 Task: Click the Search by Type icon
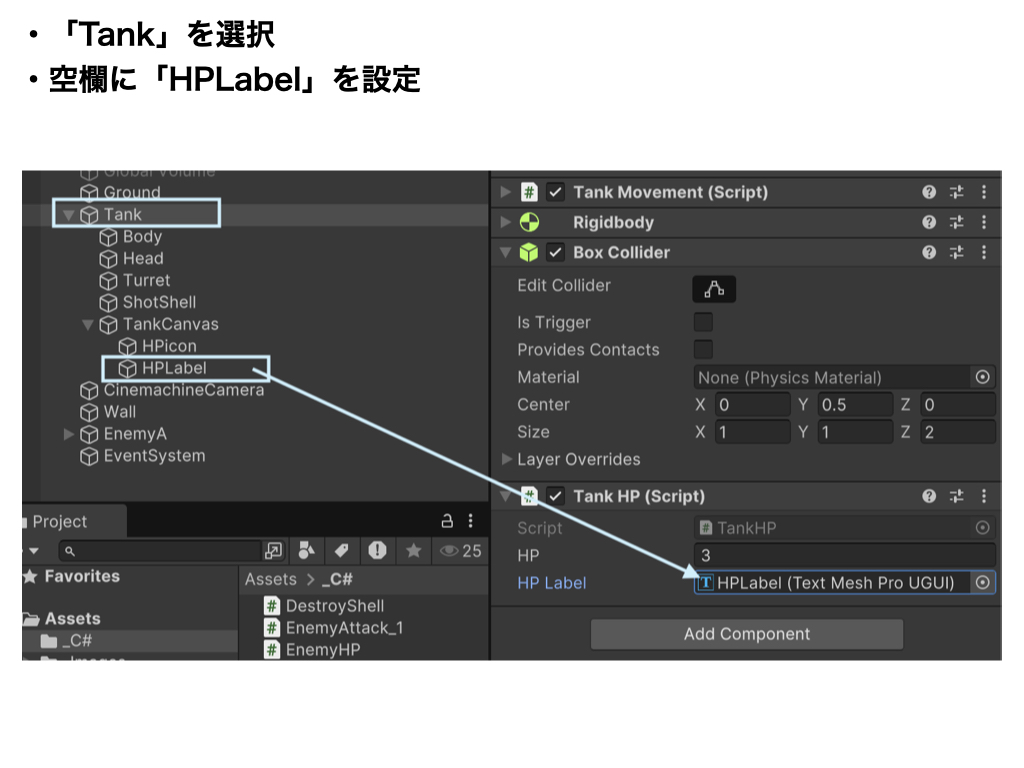[x=306, y=551]
